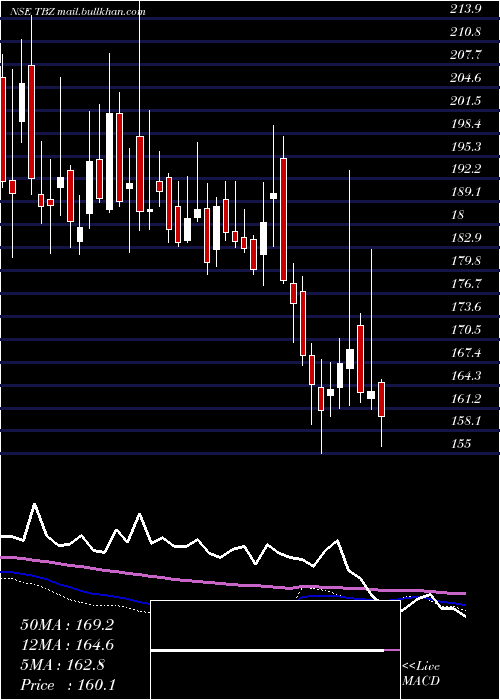This screenshot has width=500, height=700.
Task: Click the 167.4 price level label
Action: [x=466, y=352]
